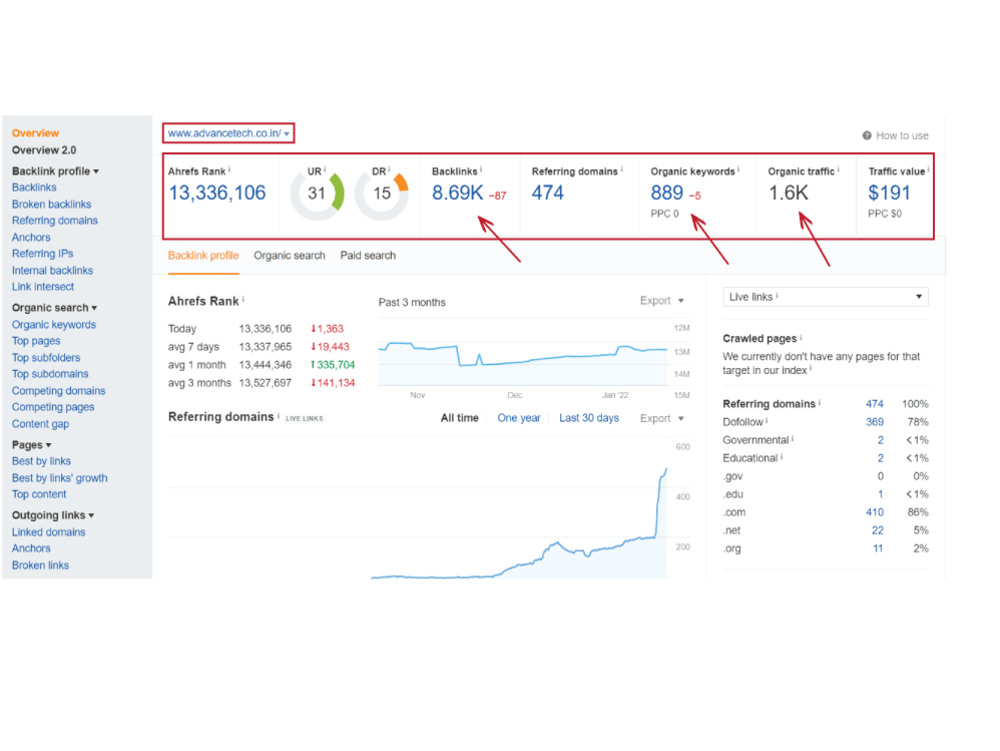Open Content gap tool
The height and width of the screenshot is (751, 1000).
coord(40,424)
